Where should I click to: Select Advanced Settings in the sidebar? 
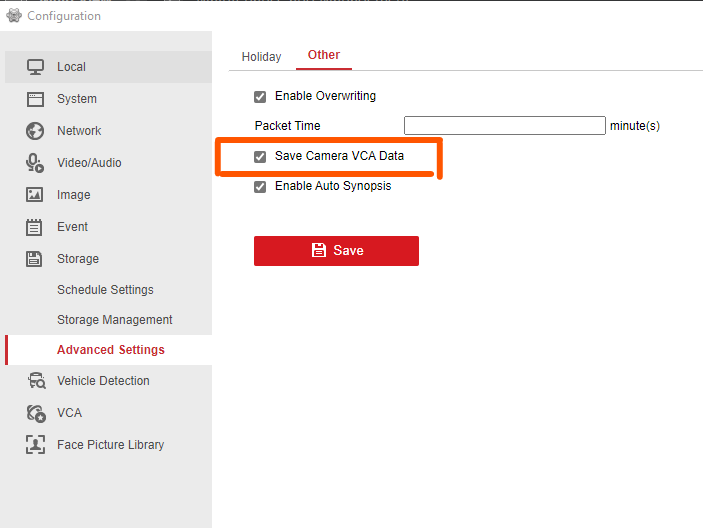tap(110, 350)
